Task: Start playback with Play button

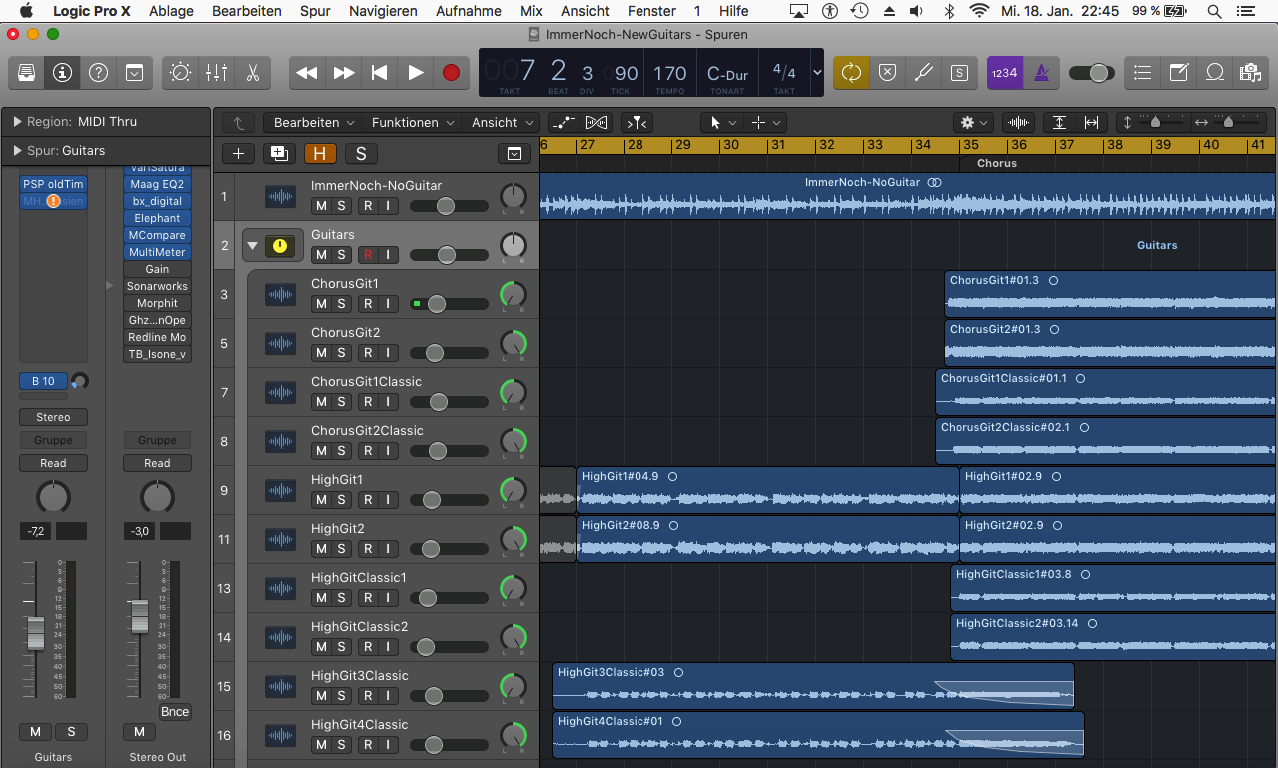Action: [x=415, y=73]
